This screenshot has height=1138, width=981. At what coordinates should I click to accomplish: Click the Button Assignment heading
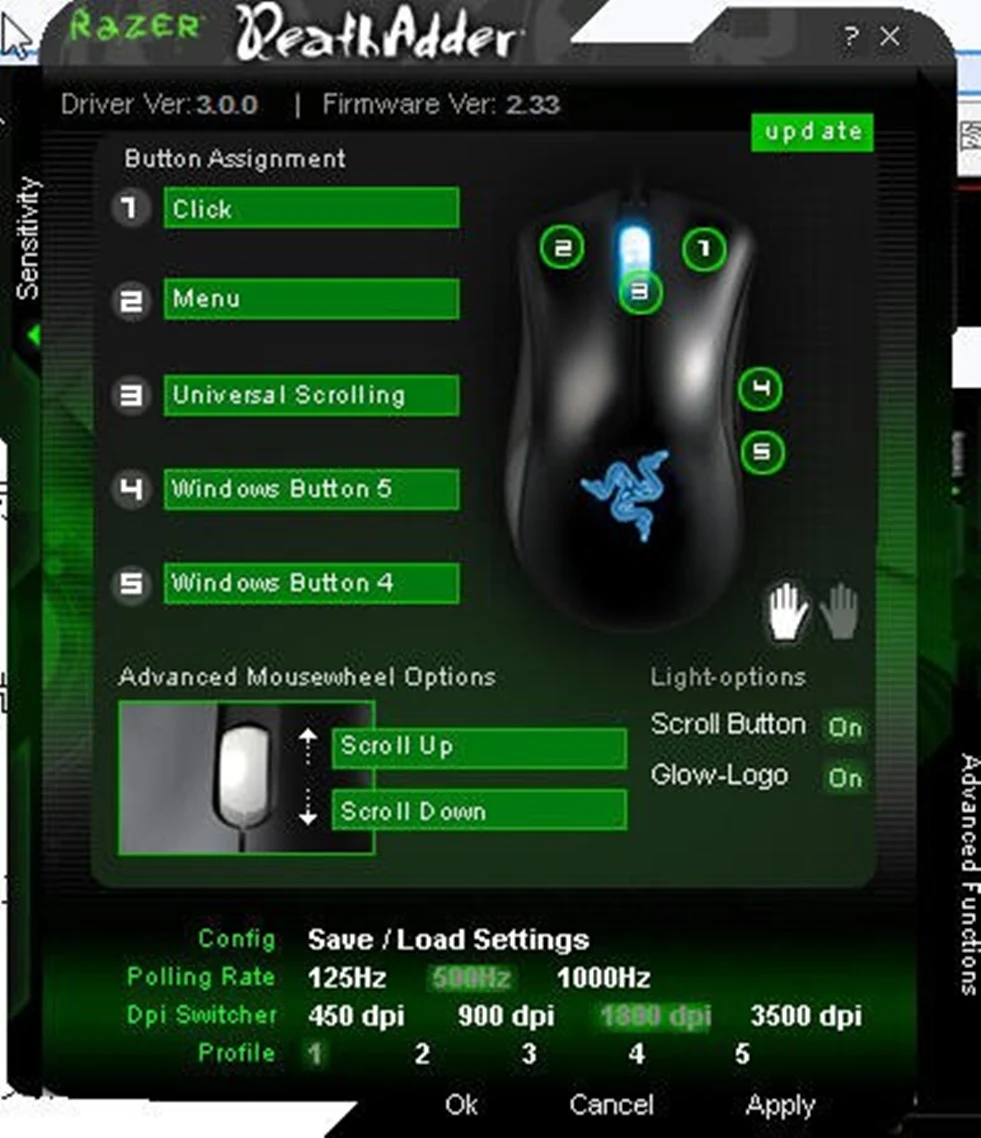[x=234, y=159]
